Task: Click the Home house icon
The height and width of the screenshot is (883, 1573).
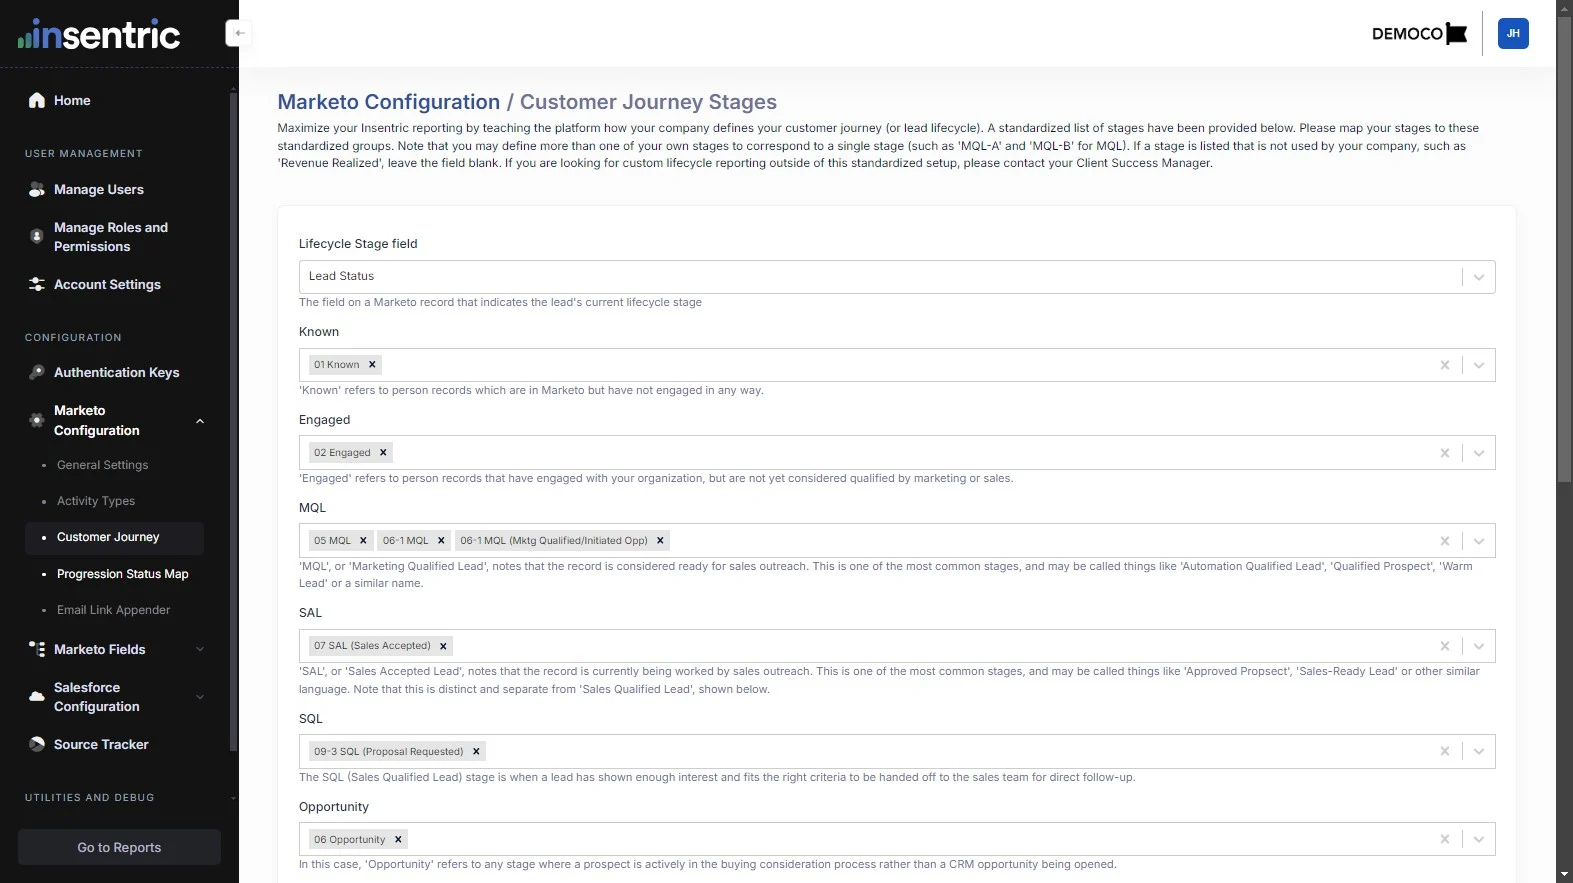Action: (x=37, y=100)
